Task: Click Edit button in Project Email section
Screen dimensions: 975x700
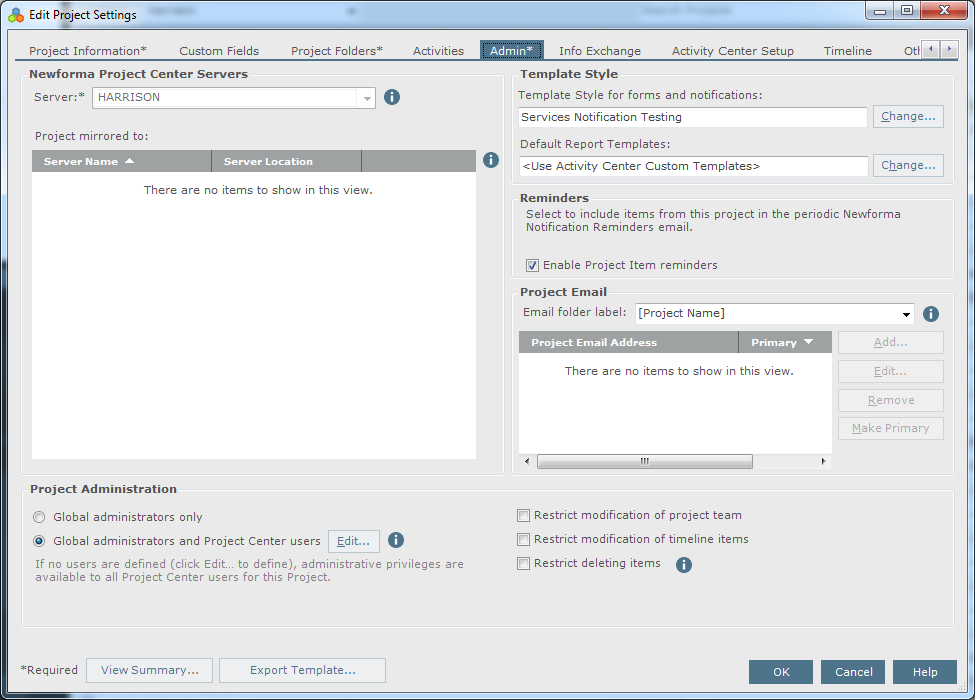Action: 890,372
